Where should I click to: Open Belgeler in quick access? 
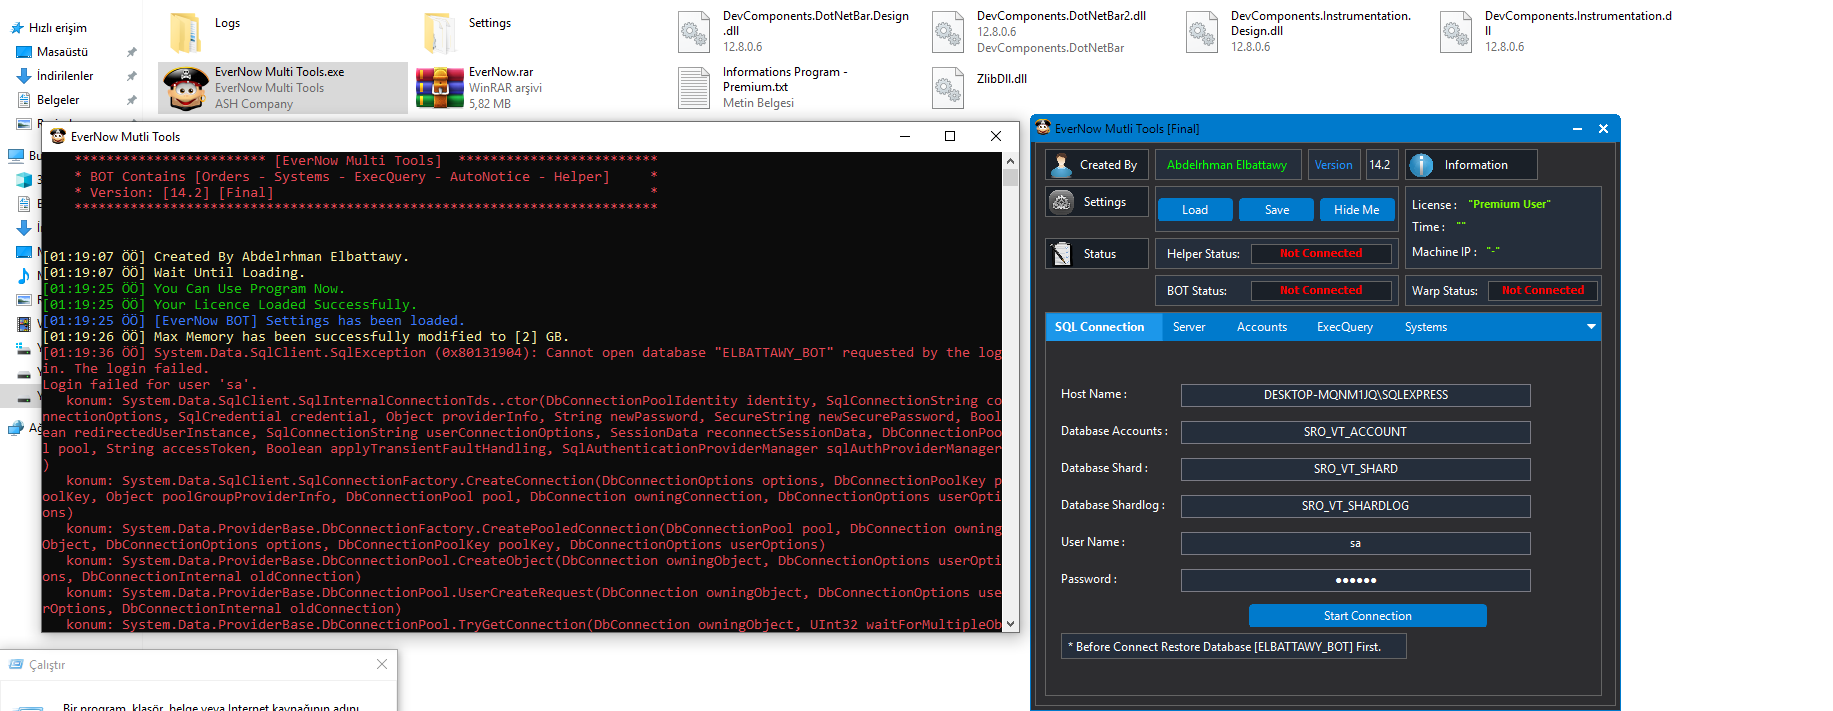click(x=58, y=100)
